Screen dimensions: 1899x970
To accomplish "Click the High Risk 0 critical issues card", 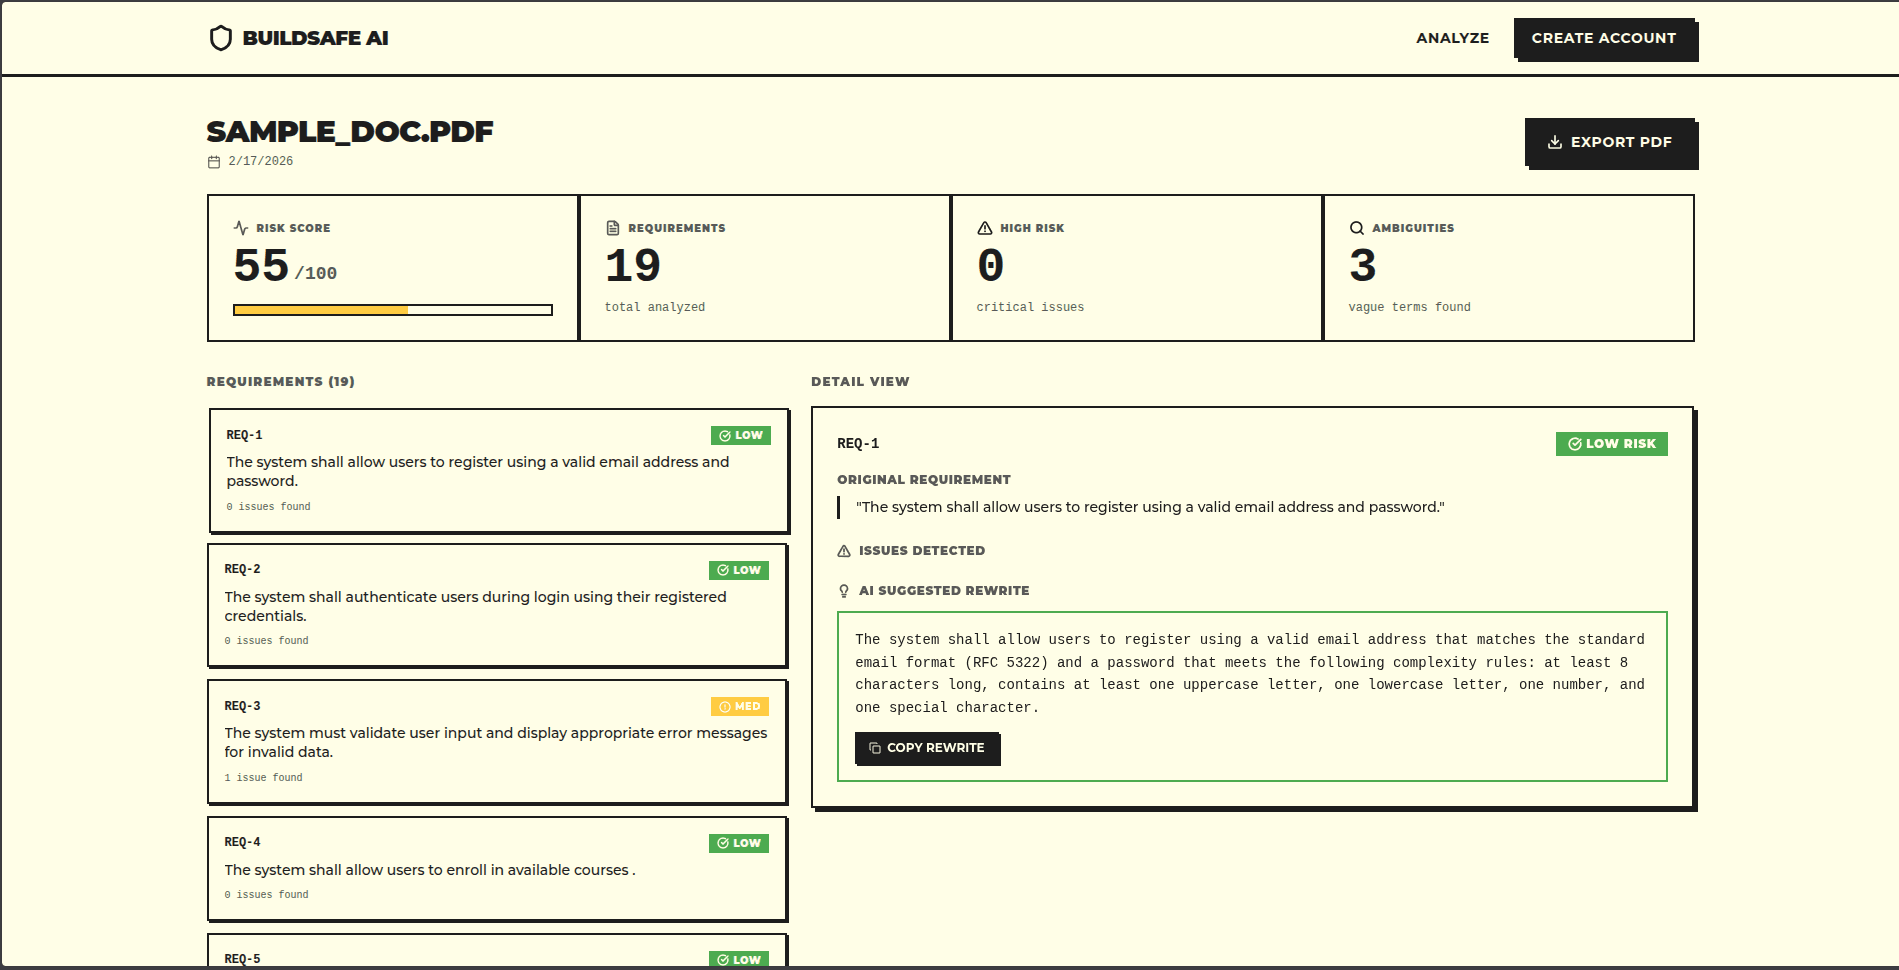I will (1137, 268).
